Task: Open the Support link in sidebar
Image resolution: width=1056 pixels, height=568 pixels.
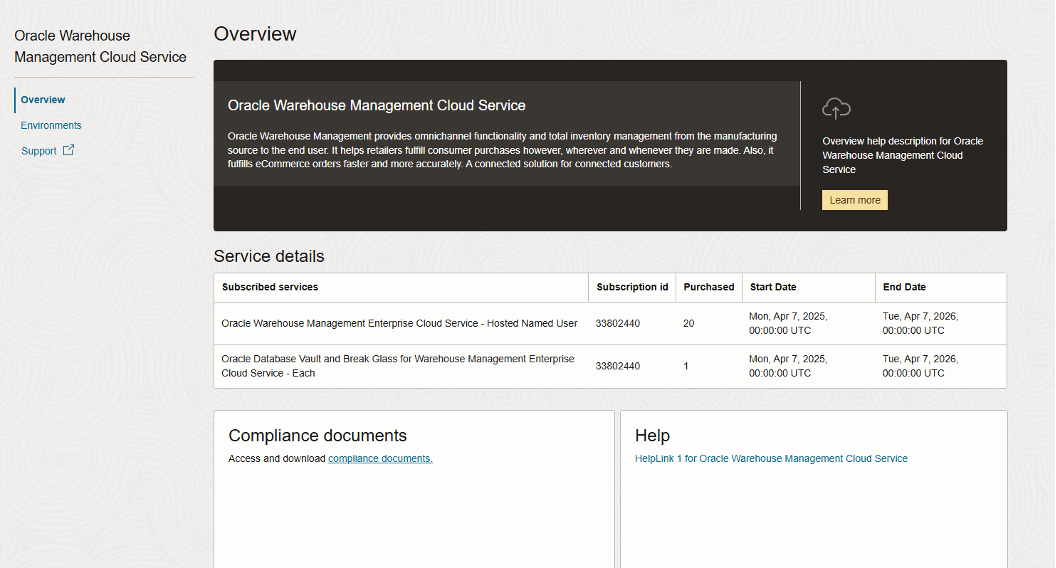Action: coord(38,151)
